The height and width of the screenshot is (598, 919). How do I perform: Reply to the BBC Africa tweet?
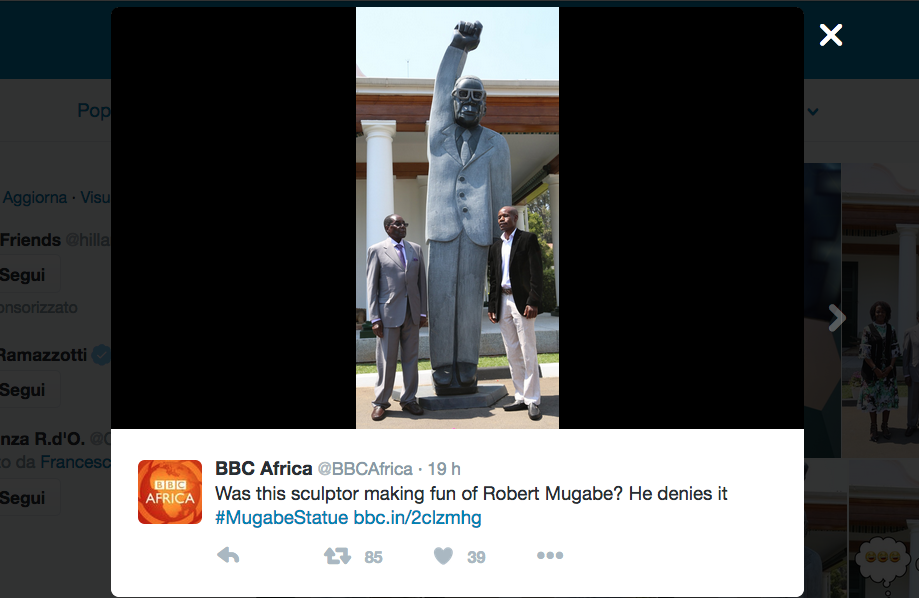228,555
